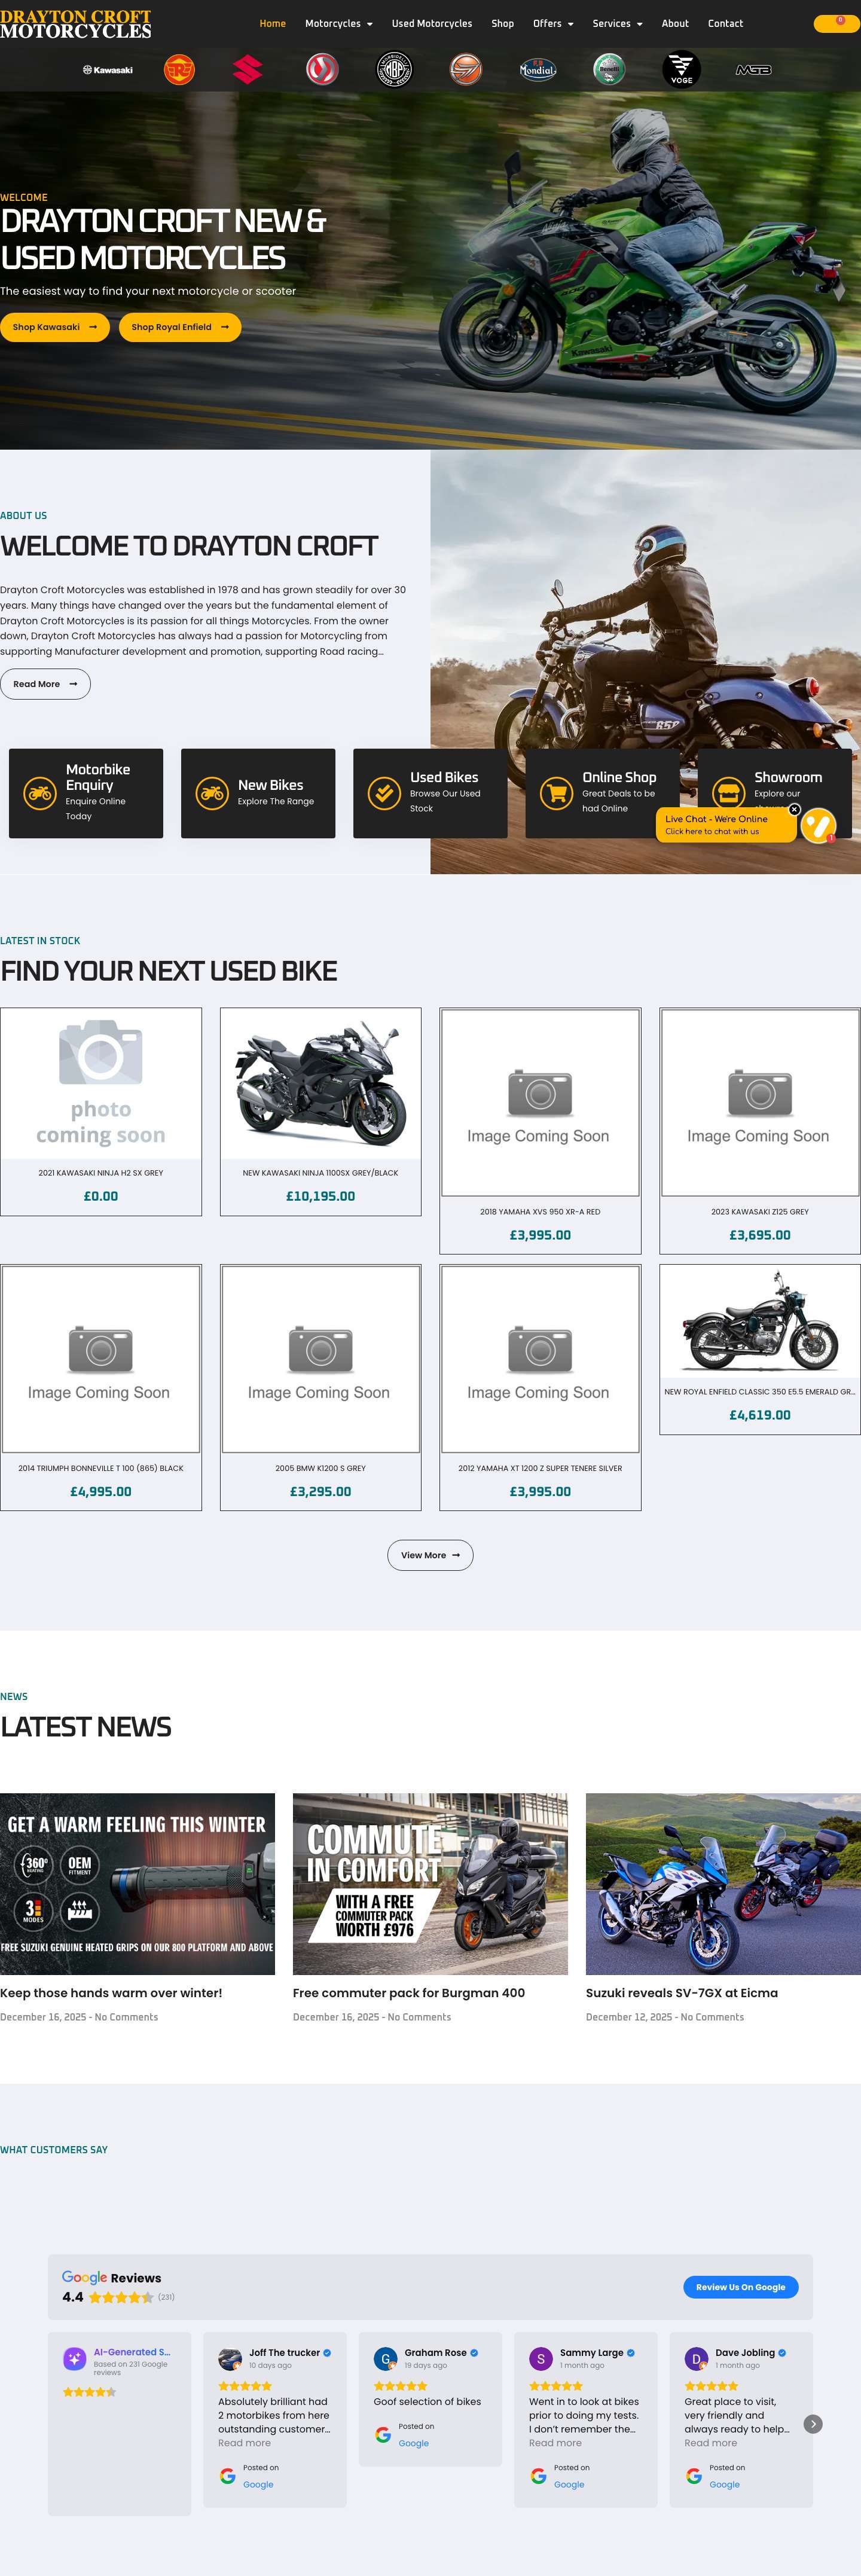
Task: Click the Drayton Croft Motorcycles site logo
Action: tap(76, 24)
